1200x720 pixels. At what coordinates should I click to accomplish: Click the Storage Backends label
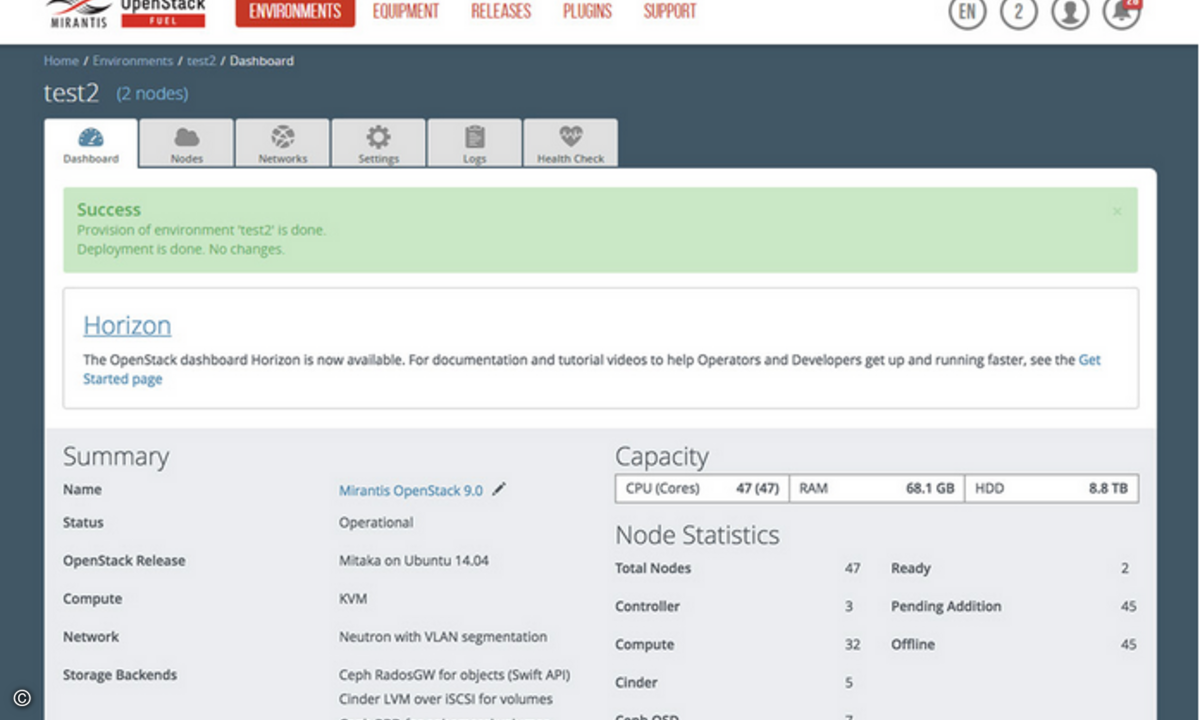click(x=120, y=675)
